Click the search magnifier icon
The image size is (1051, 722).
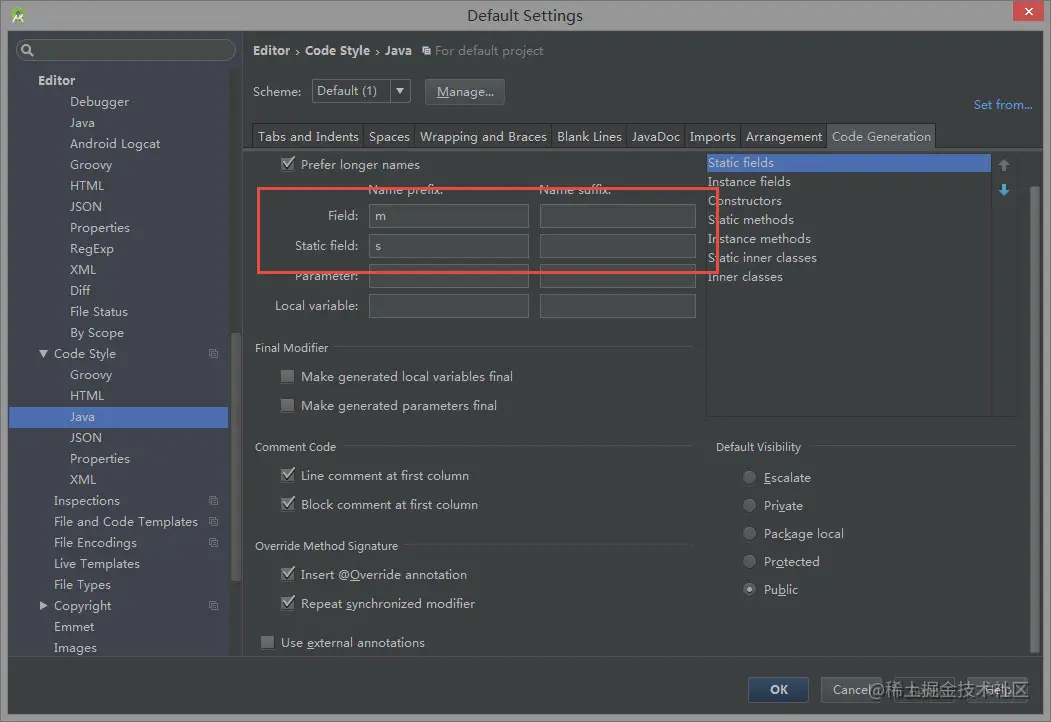click(27, 50)
